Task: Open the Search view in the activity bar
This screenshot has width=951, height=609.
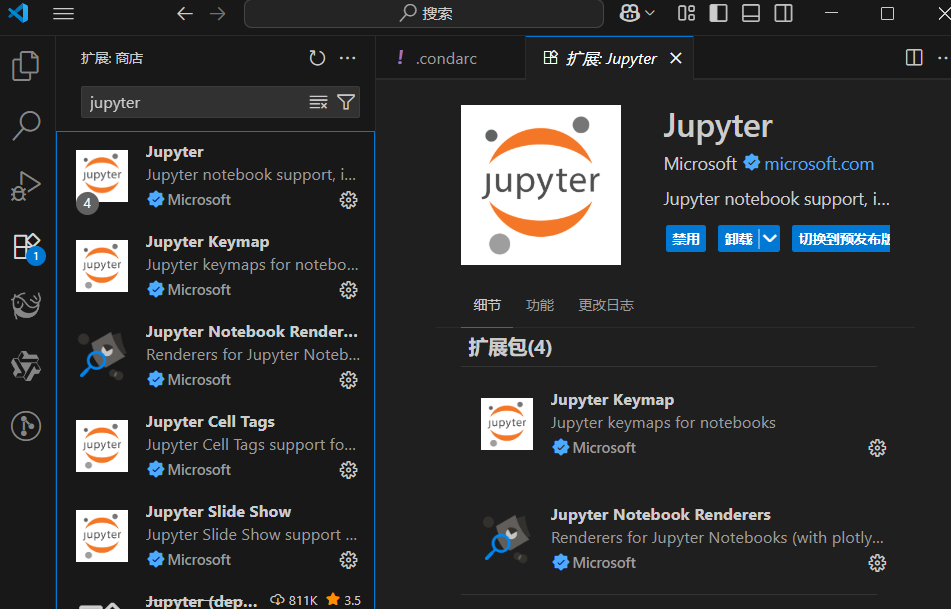Action: point(26,126)
